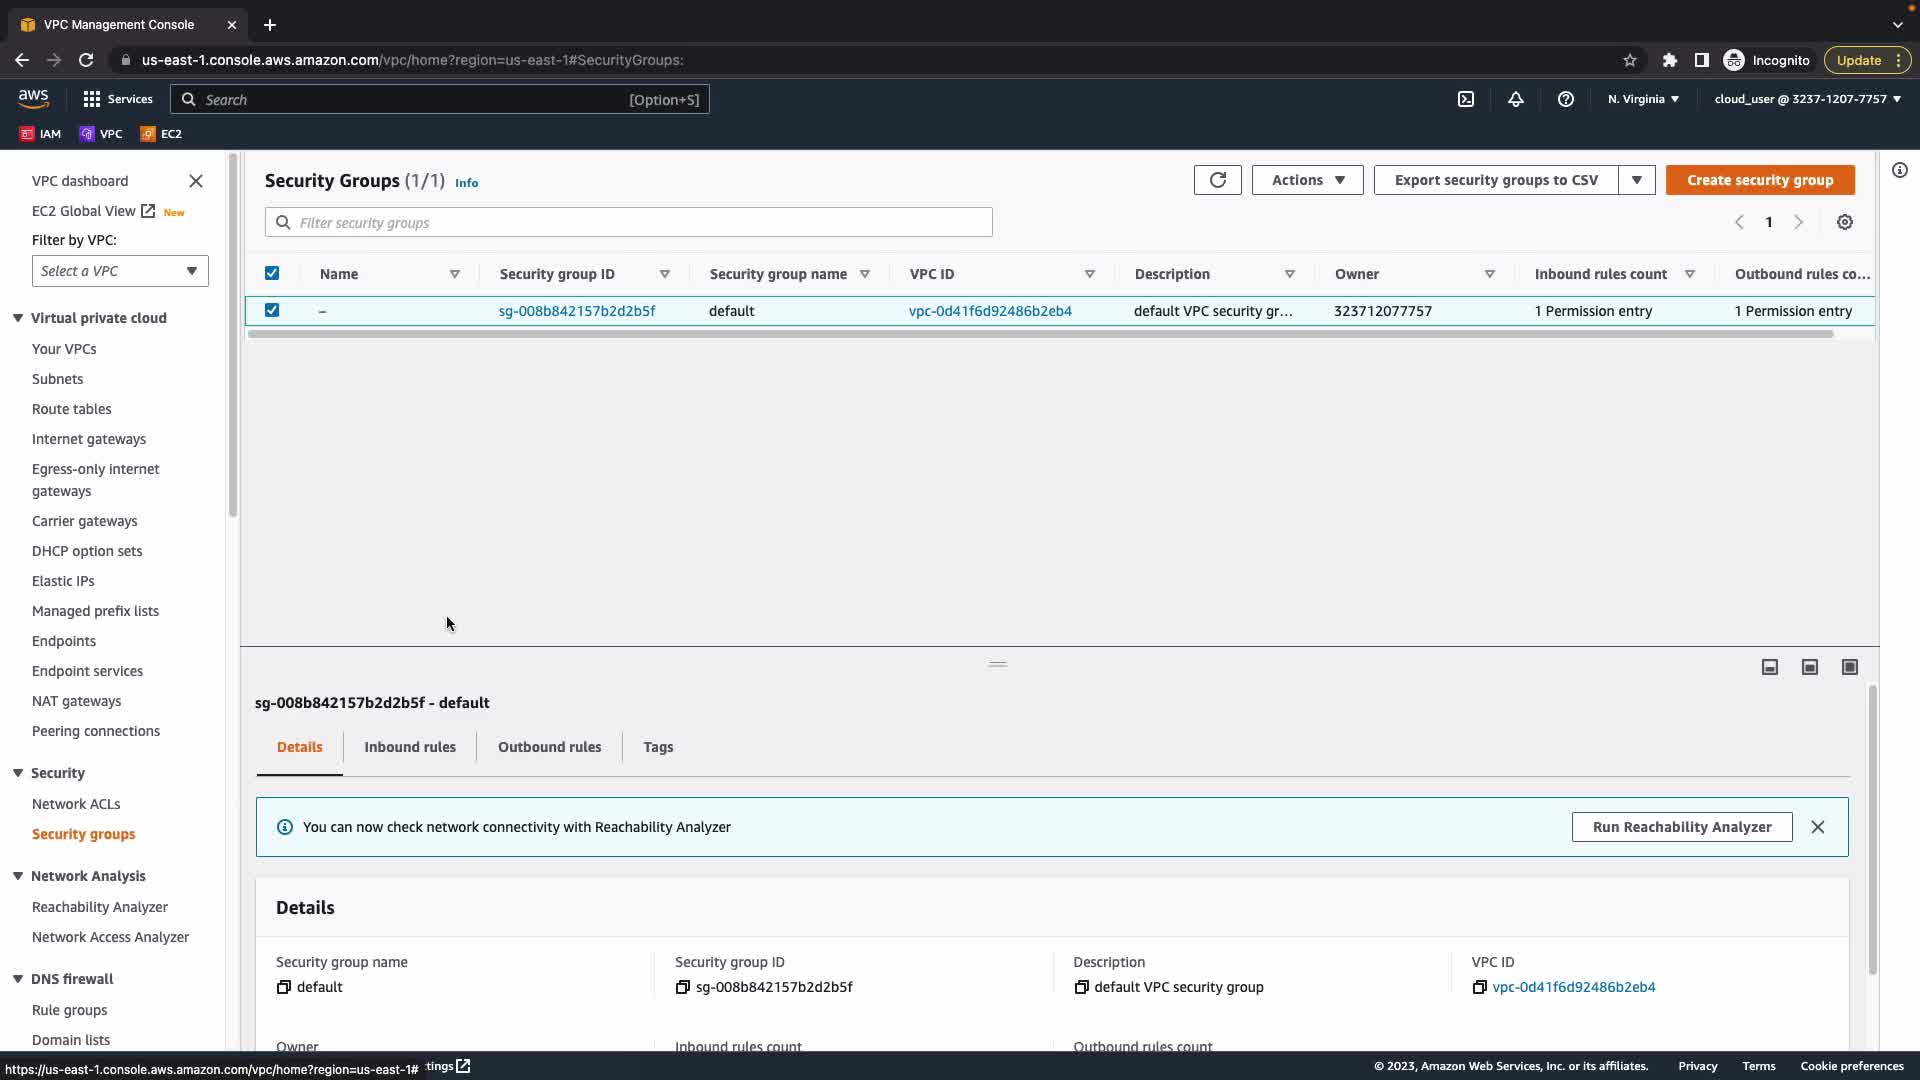
Task: Uncheck the default security group row checkbox
Action: tap(272, 310)
